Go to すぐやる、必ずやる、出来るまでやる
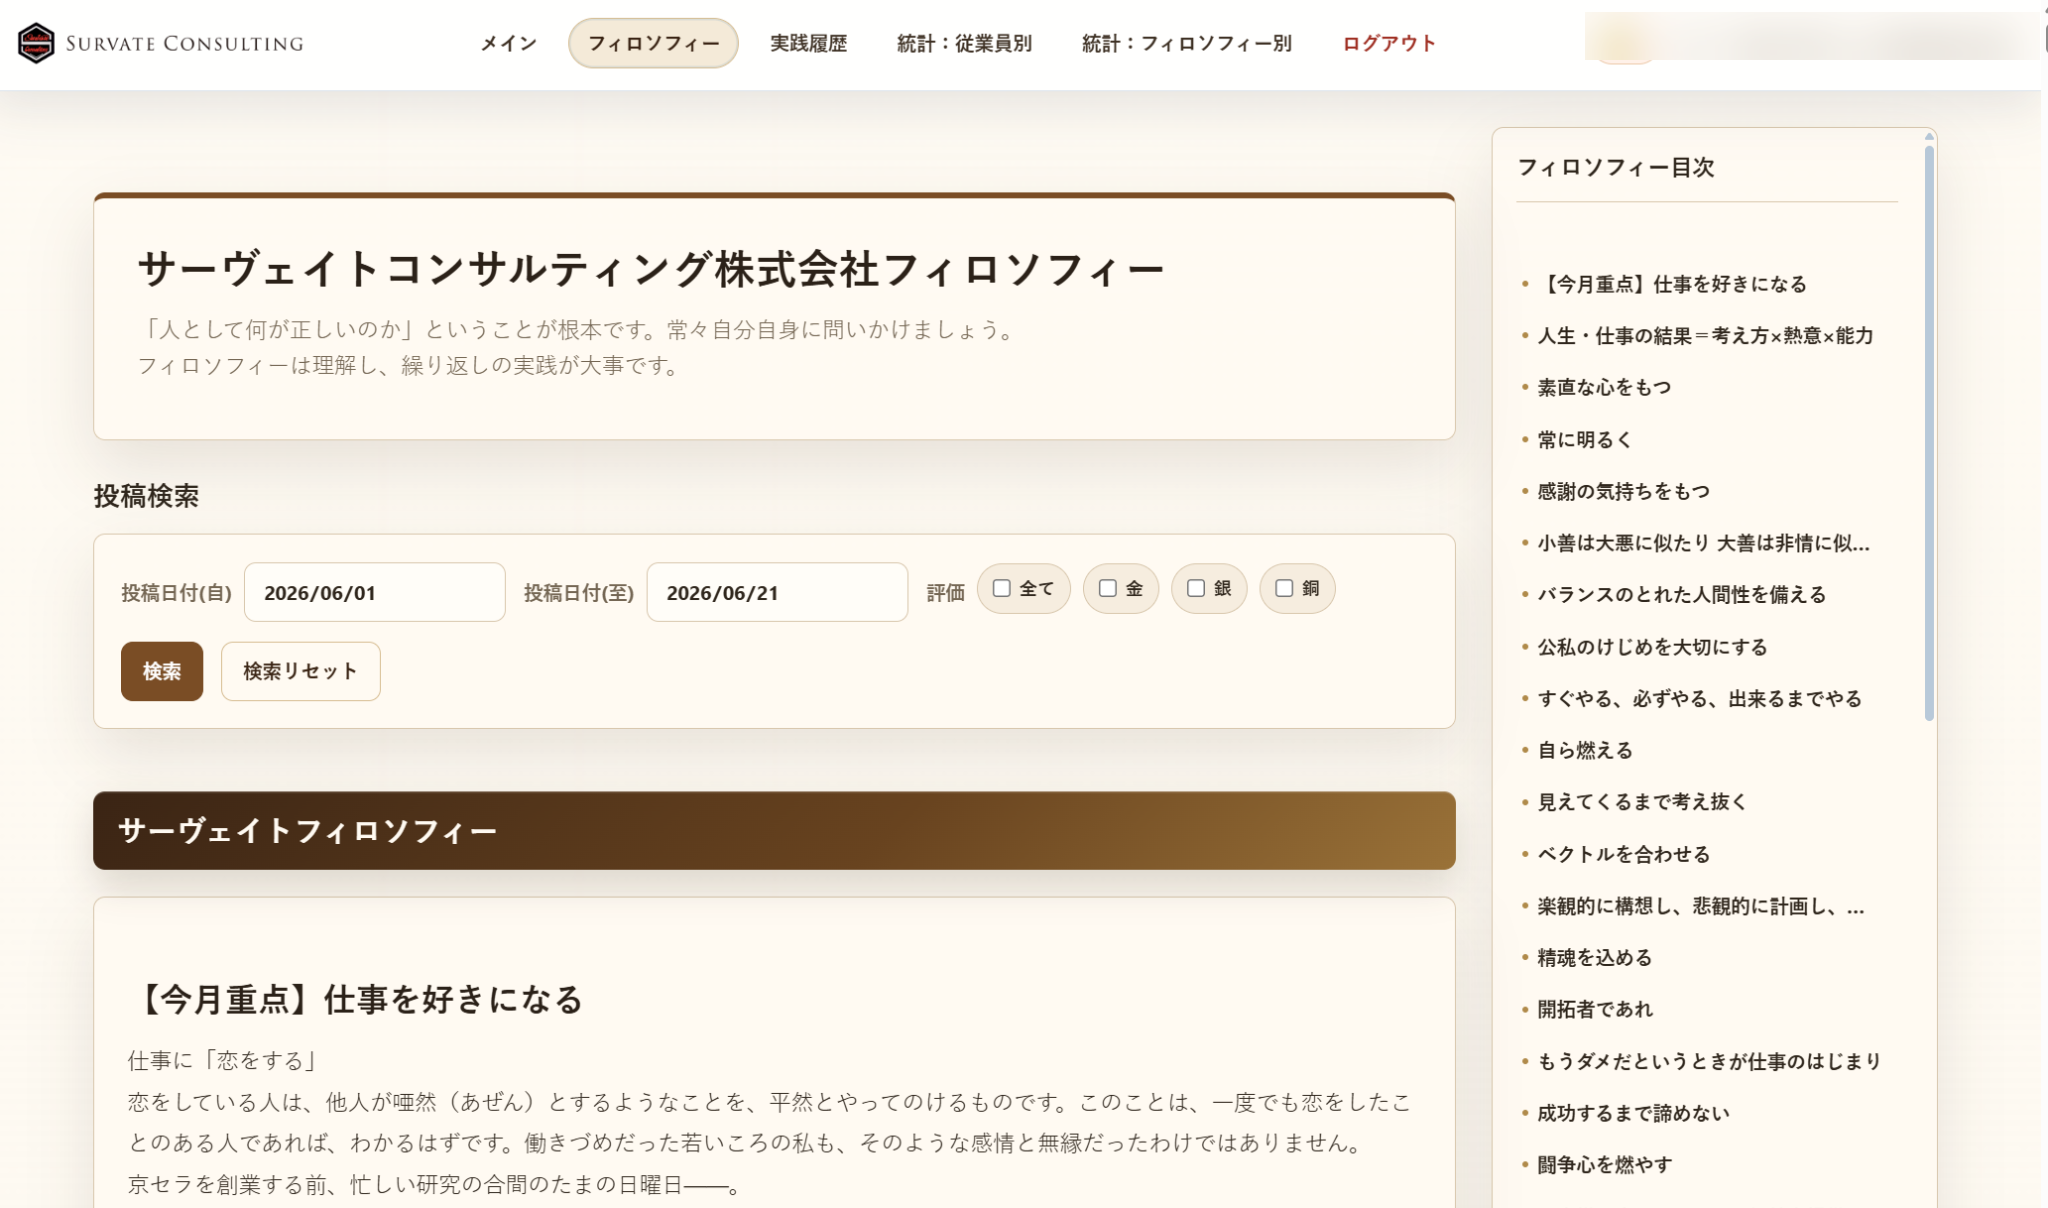2048x1208 pixels. tap(1700, 699)
